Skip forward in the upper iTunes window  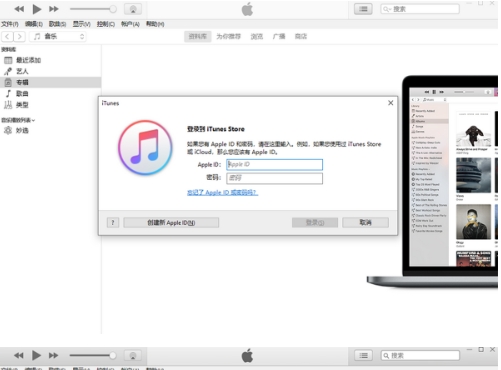[x=54, y=9]
